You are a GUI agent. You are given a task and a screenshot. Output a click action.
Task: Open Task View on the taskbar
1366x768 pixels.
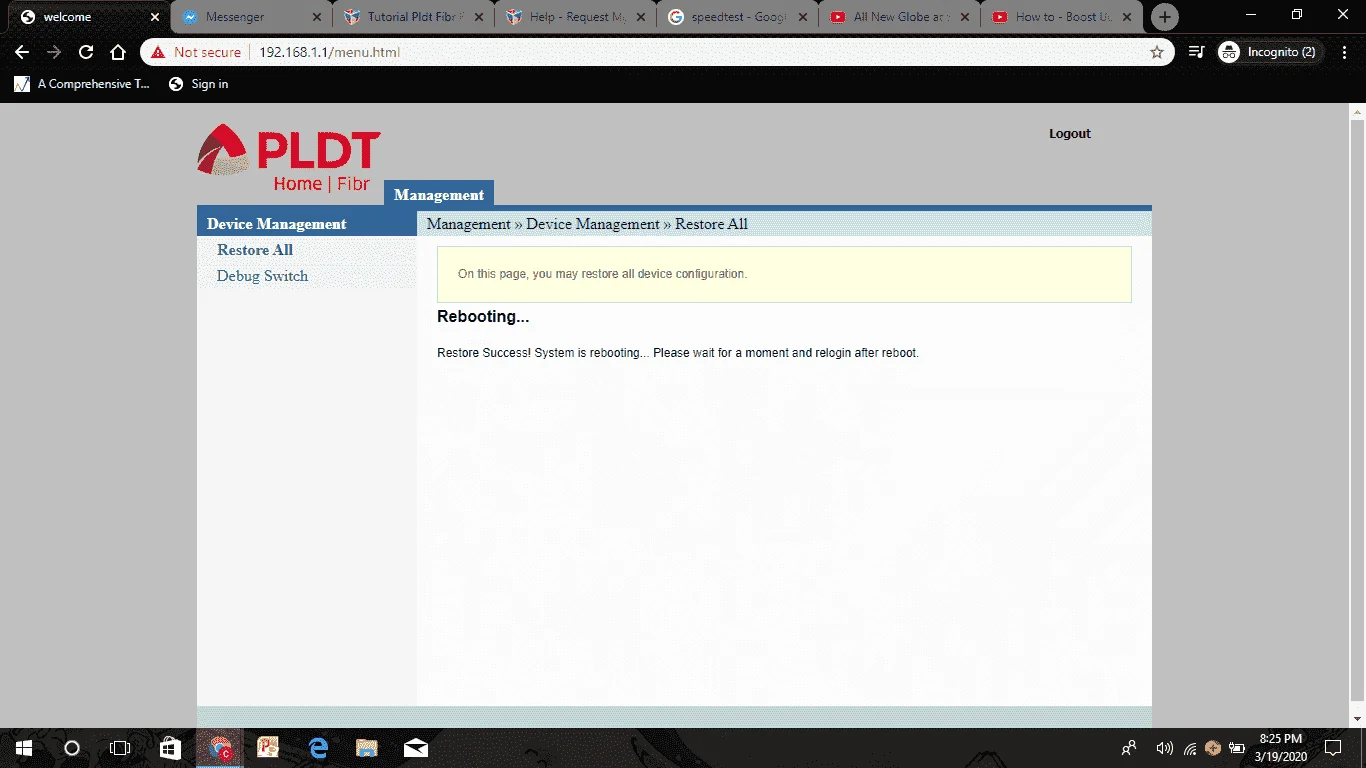click(120, 747)
